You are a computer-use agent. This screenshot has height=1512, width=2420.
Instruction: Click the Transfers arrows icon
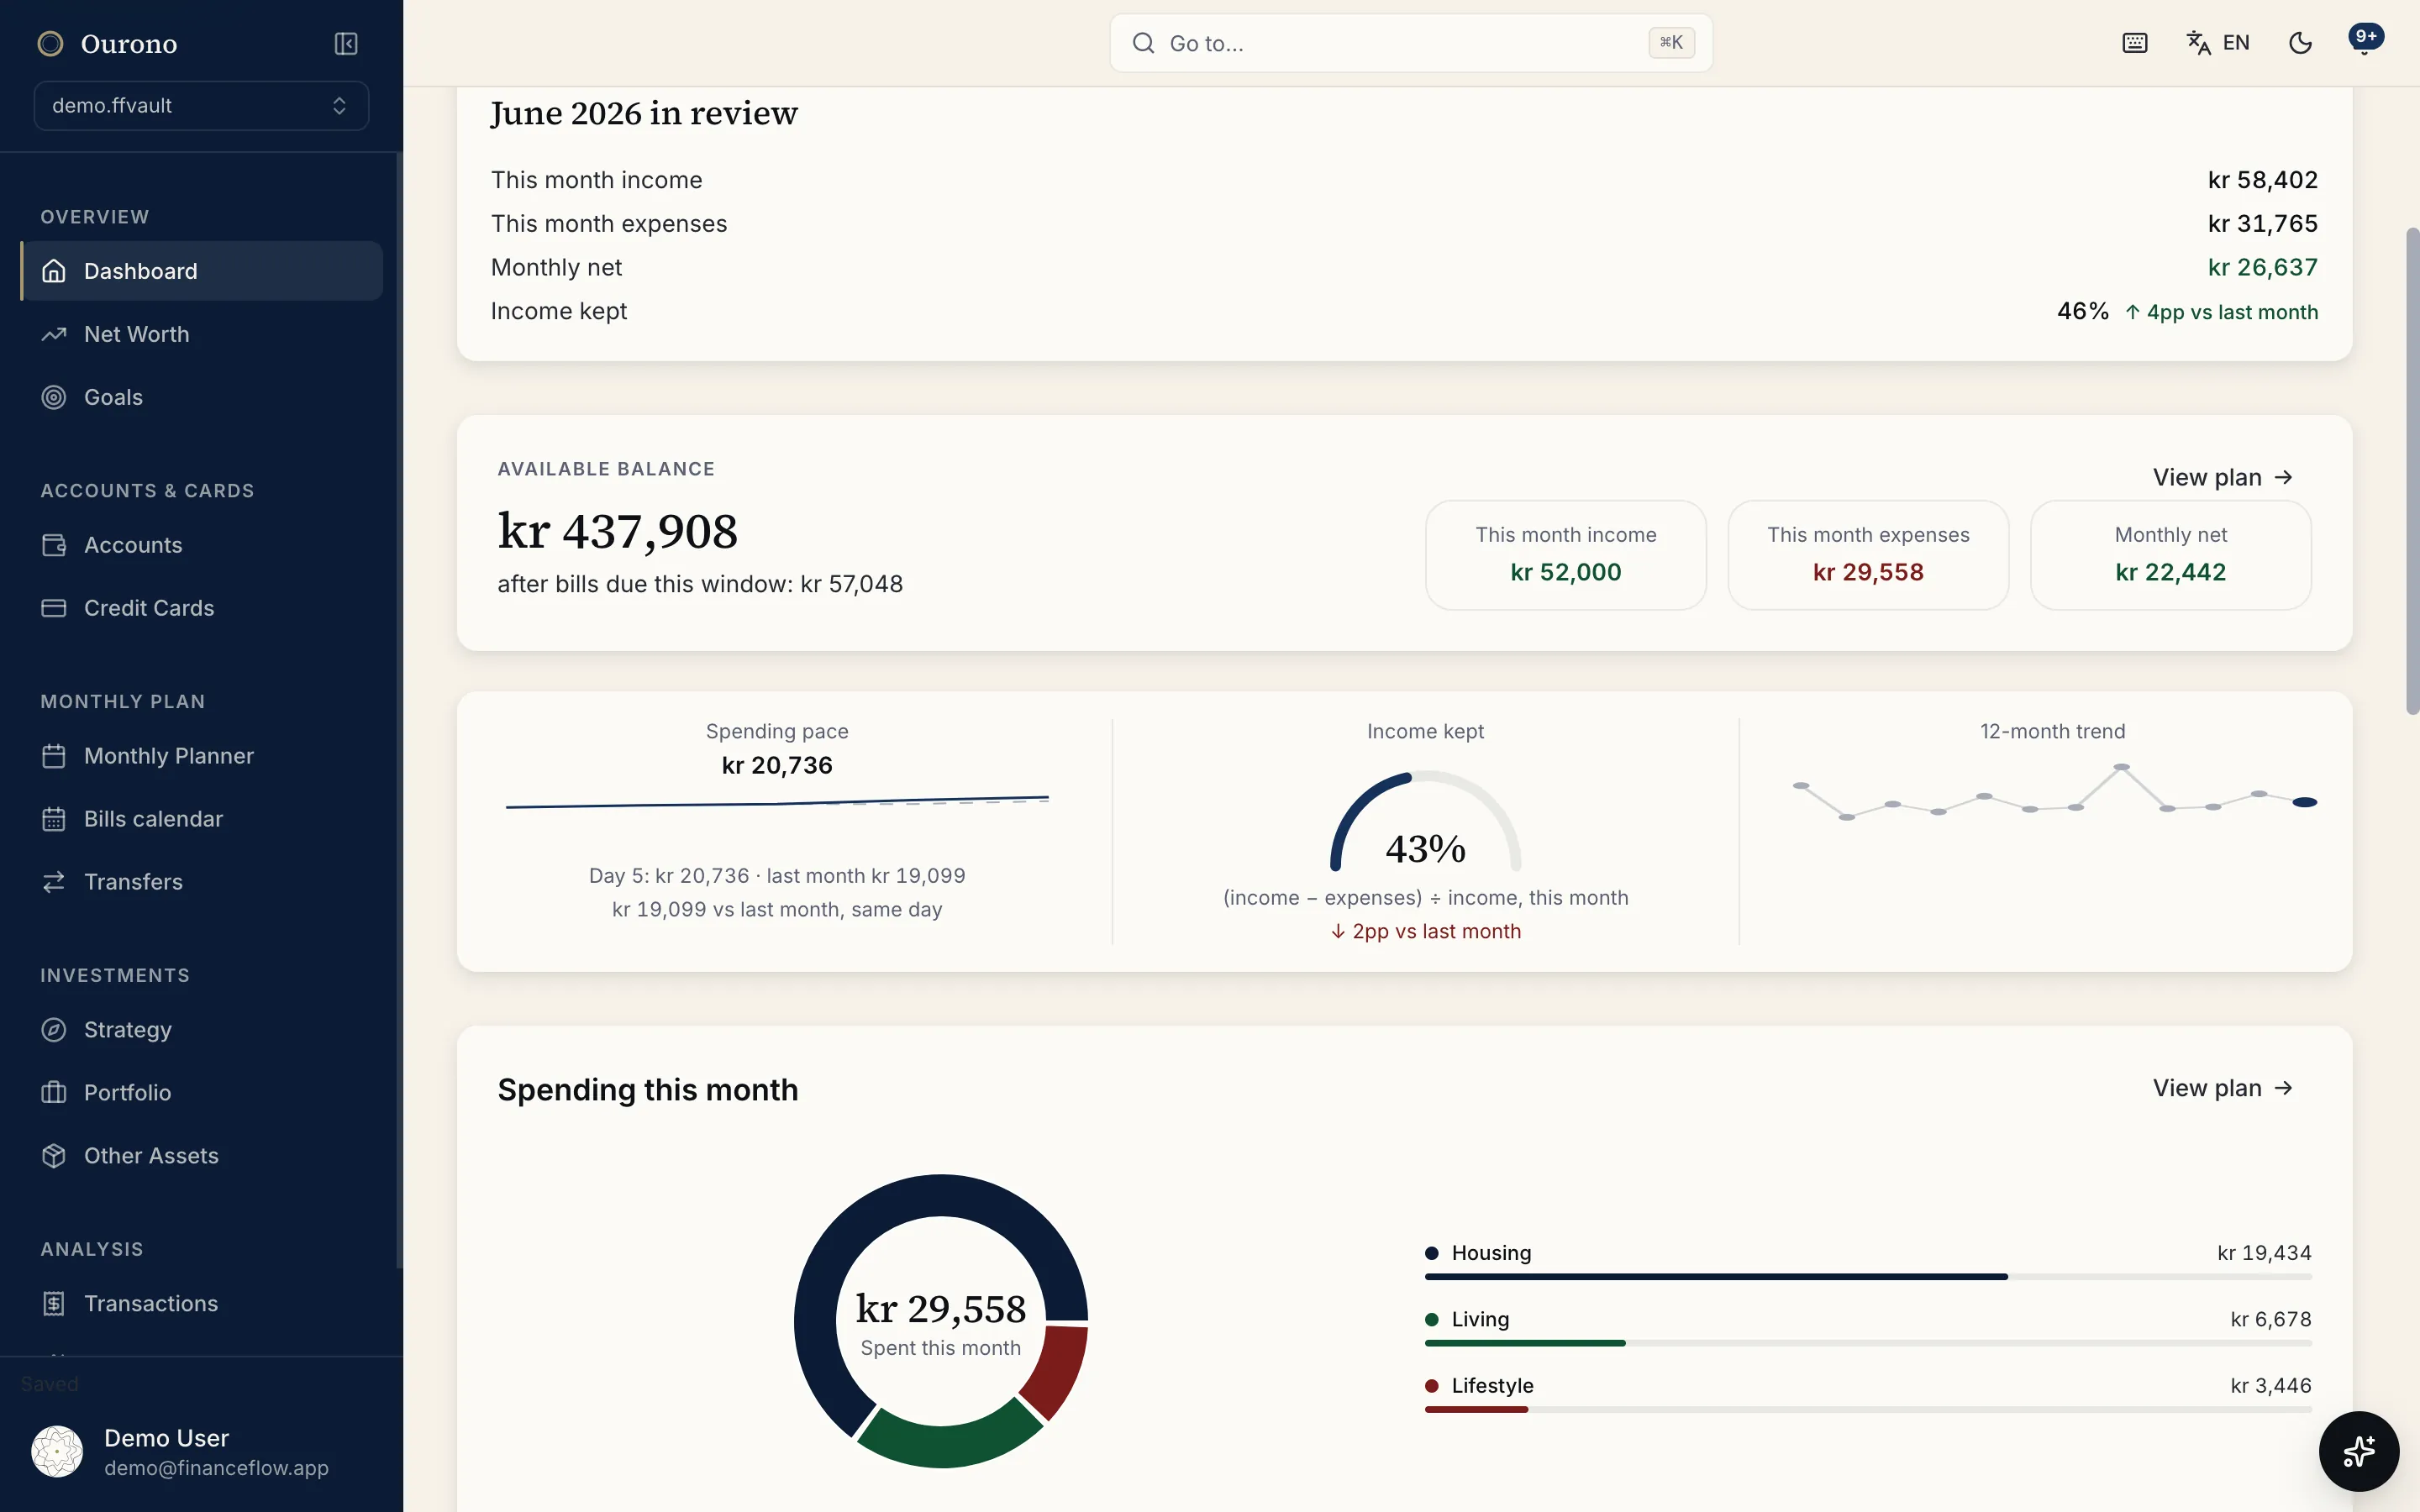[54, 881]
